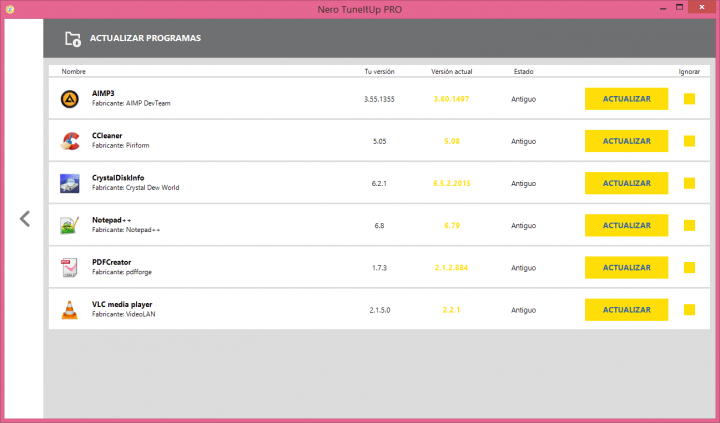Click the AIMP3 application icon

70,99
